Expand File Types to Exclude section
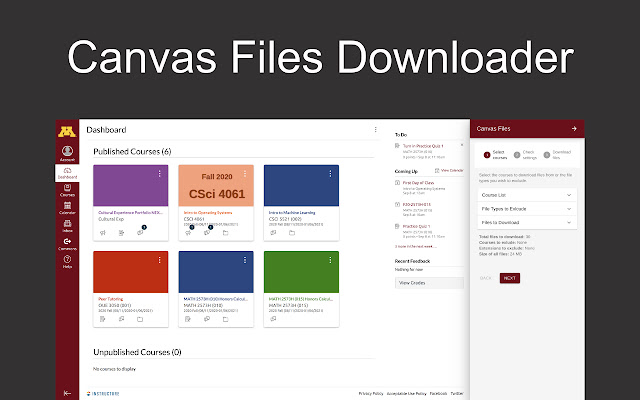The image size is (640, 400). point(527,209)
